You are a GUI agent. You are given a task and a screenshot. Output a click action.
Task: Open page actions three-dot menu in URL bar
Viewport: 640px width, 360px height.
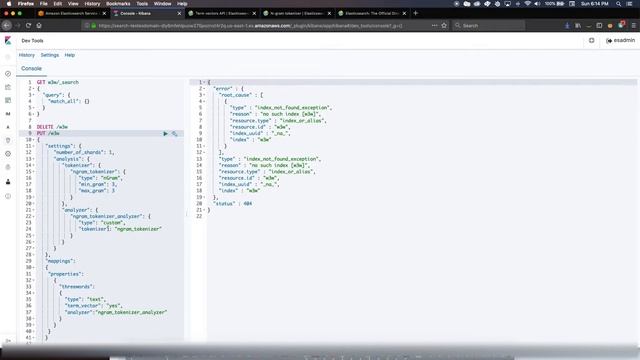[x=434, y=25]
